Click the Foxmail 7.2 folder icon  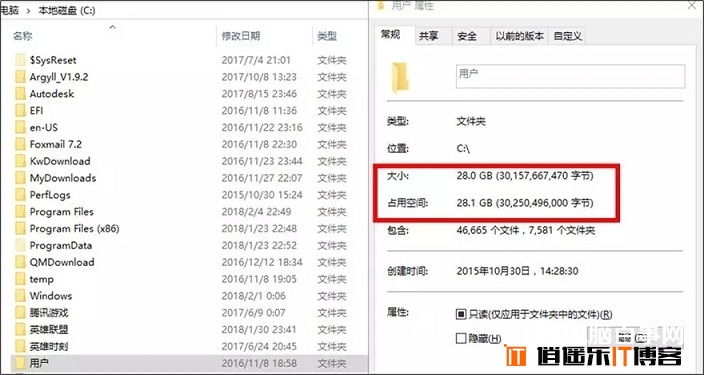pyautogui.click(x=20, y=144)
